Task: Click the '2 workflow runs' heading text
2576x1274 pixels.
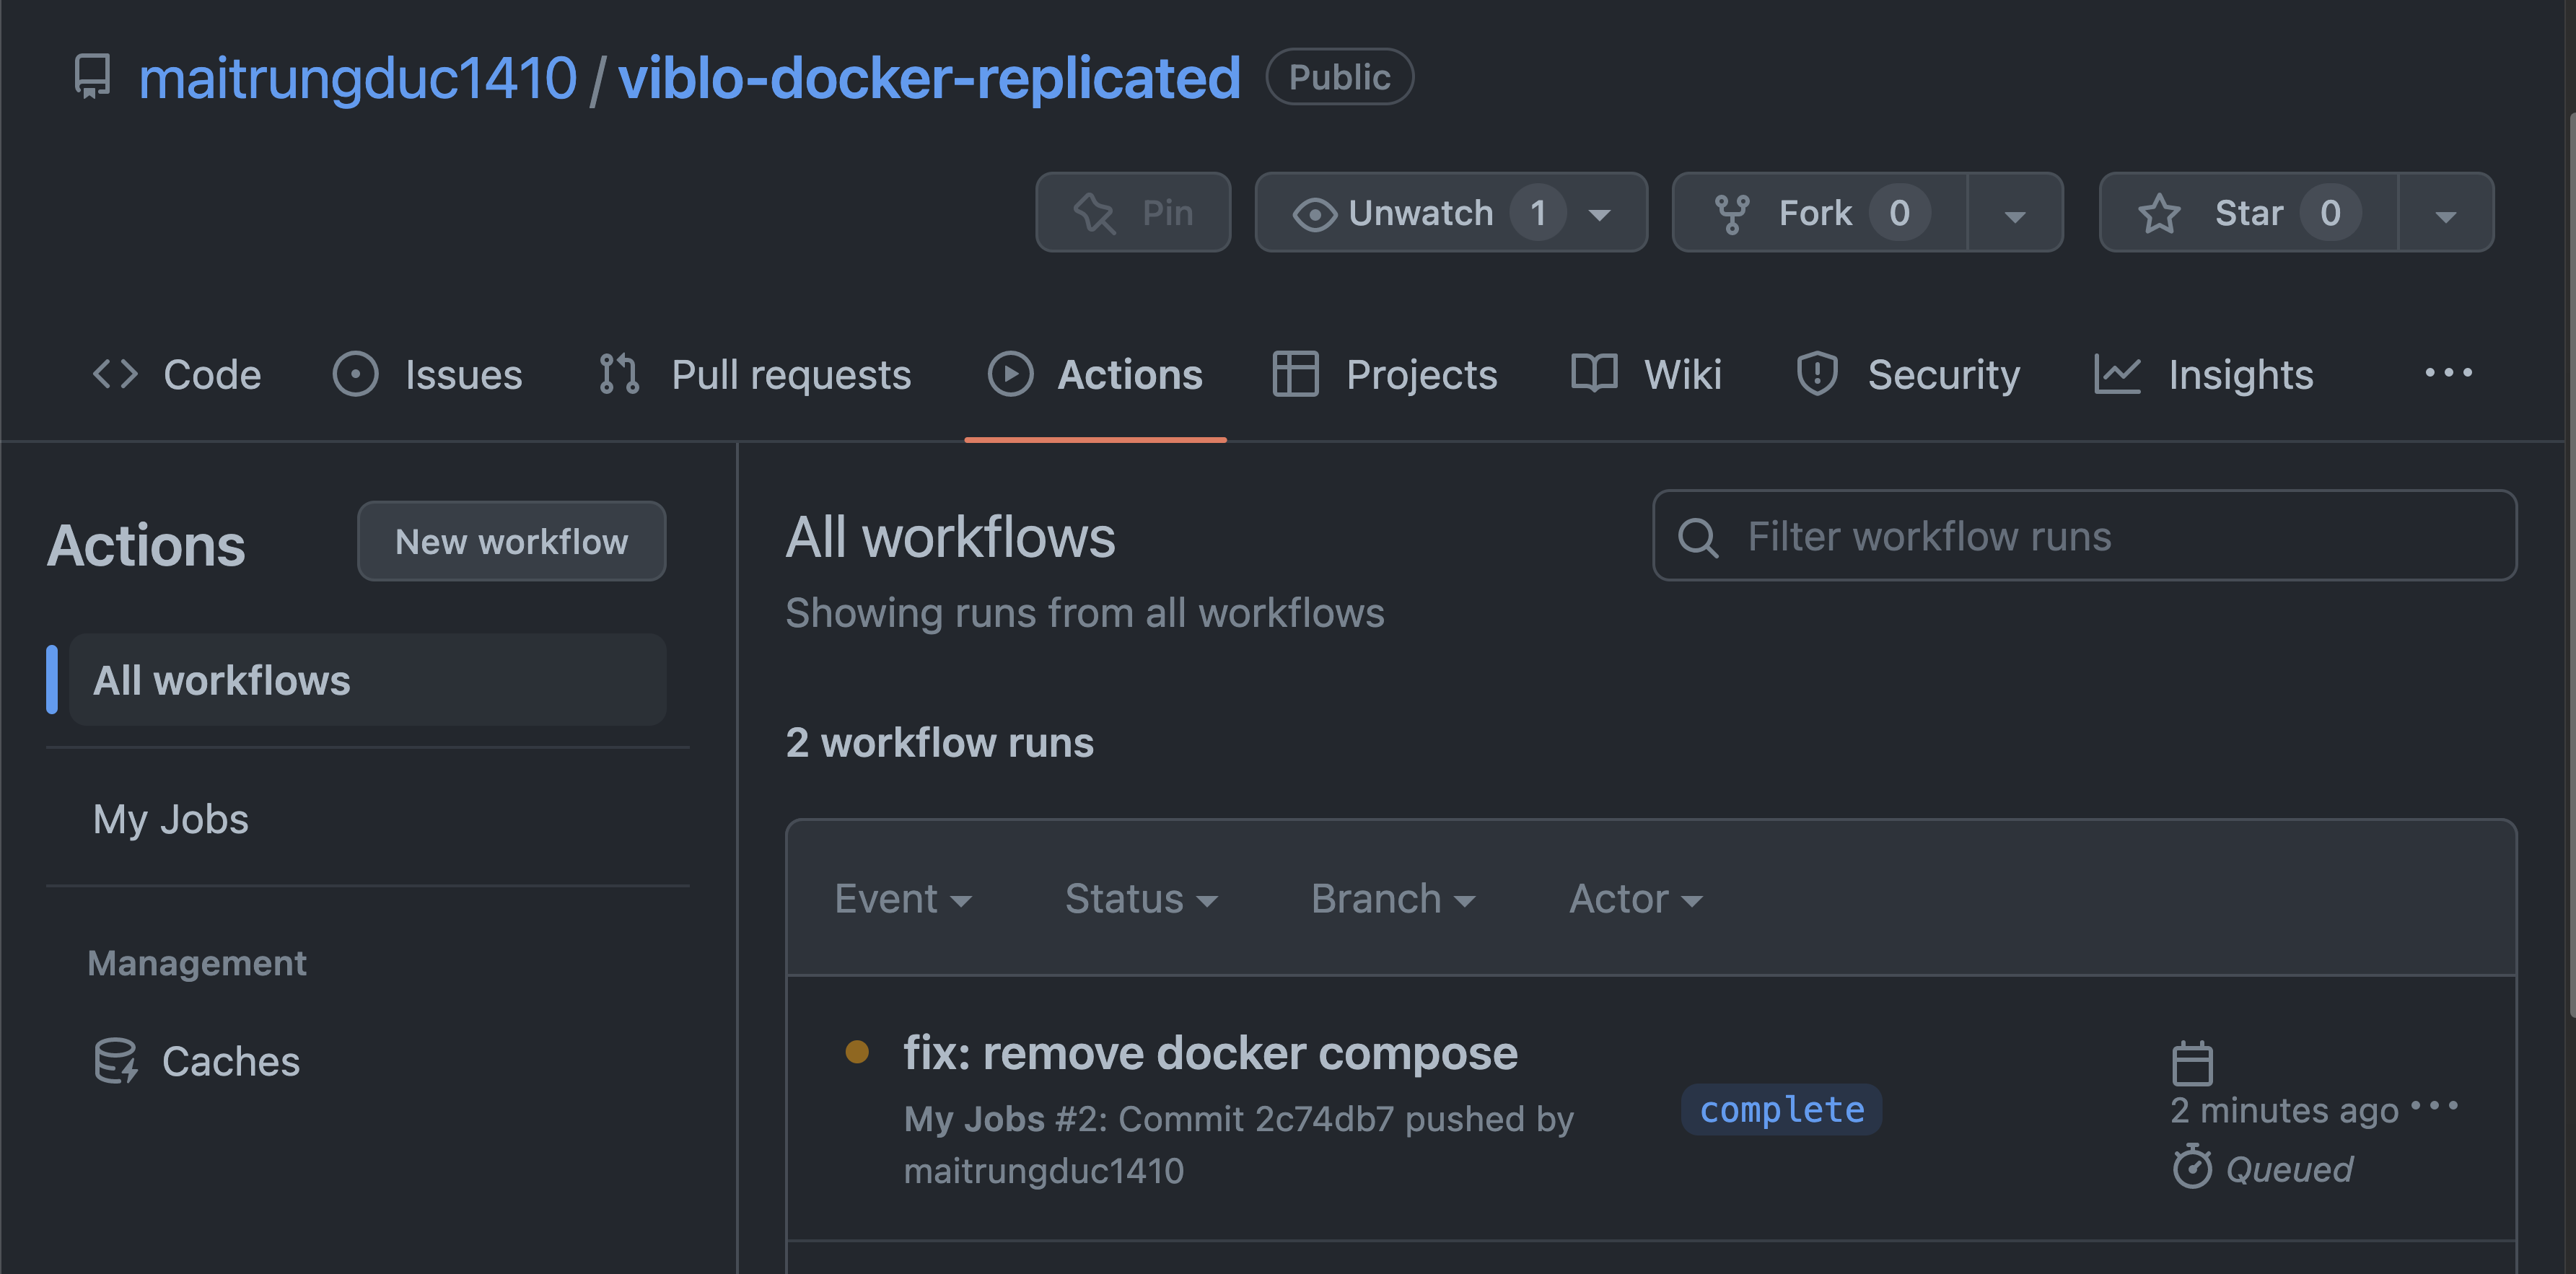Action: click(x=940, y=743)
